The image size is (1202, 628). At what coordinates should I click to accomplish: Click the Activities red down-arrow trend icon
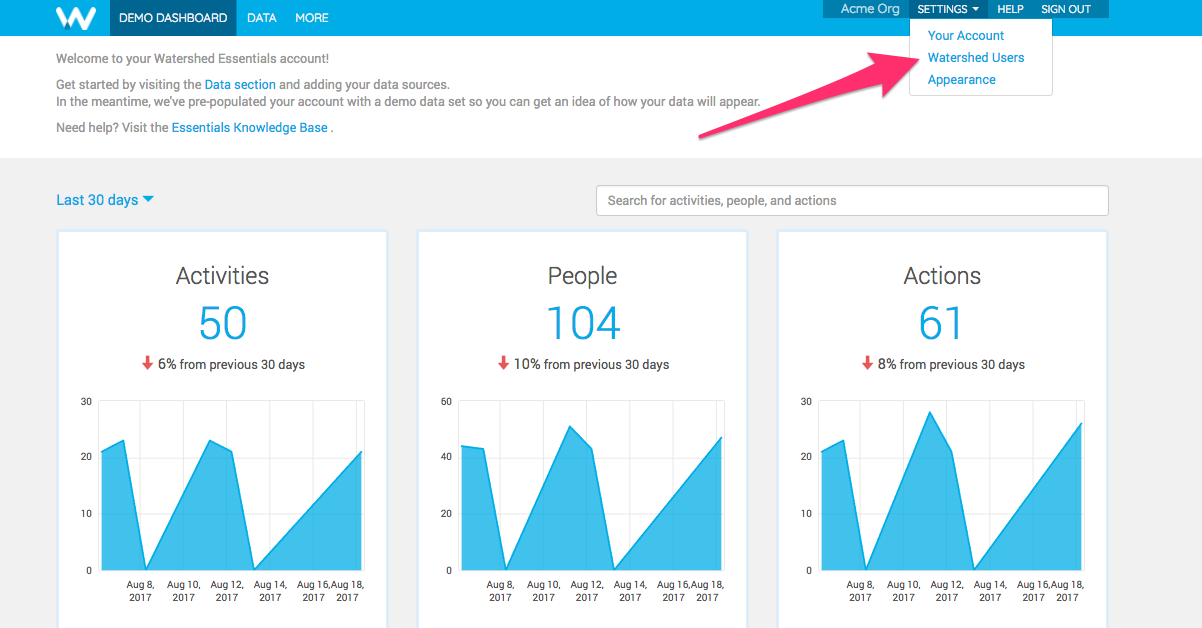(x=148, y=363)
